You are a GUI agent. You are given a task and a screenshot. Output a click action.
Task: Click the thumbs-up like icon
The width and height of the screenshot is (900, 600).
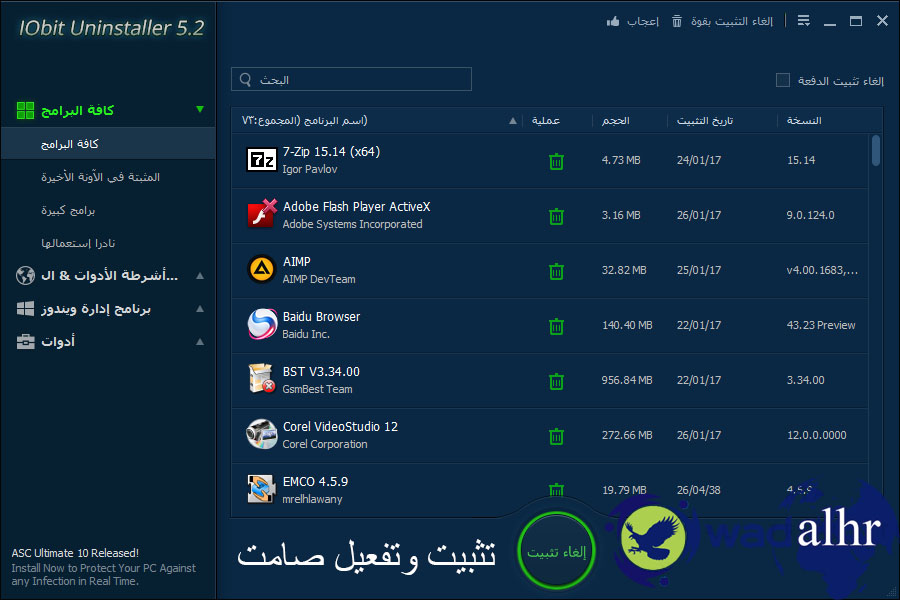(x=613, y=21)
